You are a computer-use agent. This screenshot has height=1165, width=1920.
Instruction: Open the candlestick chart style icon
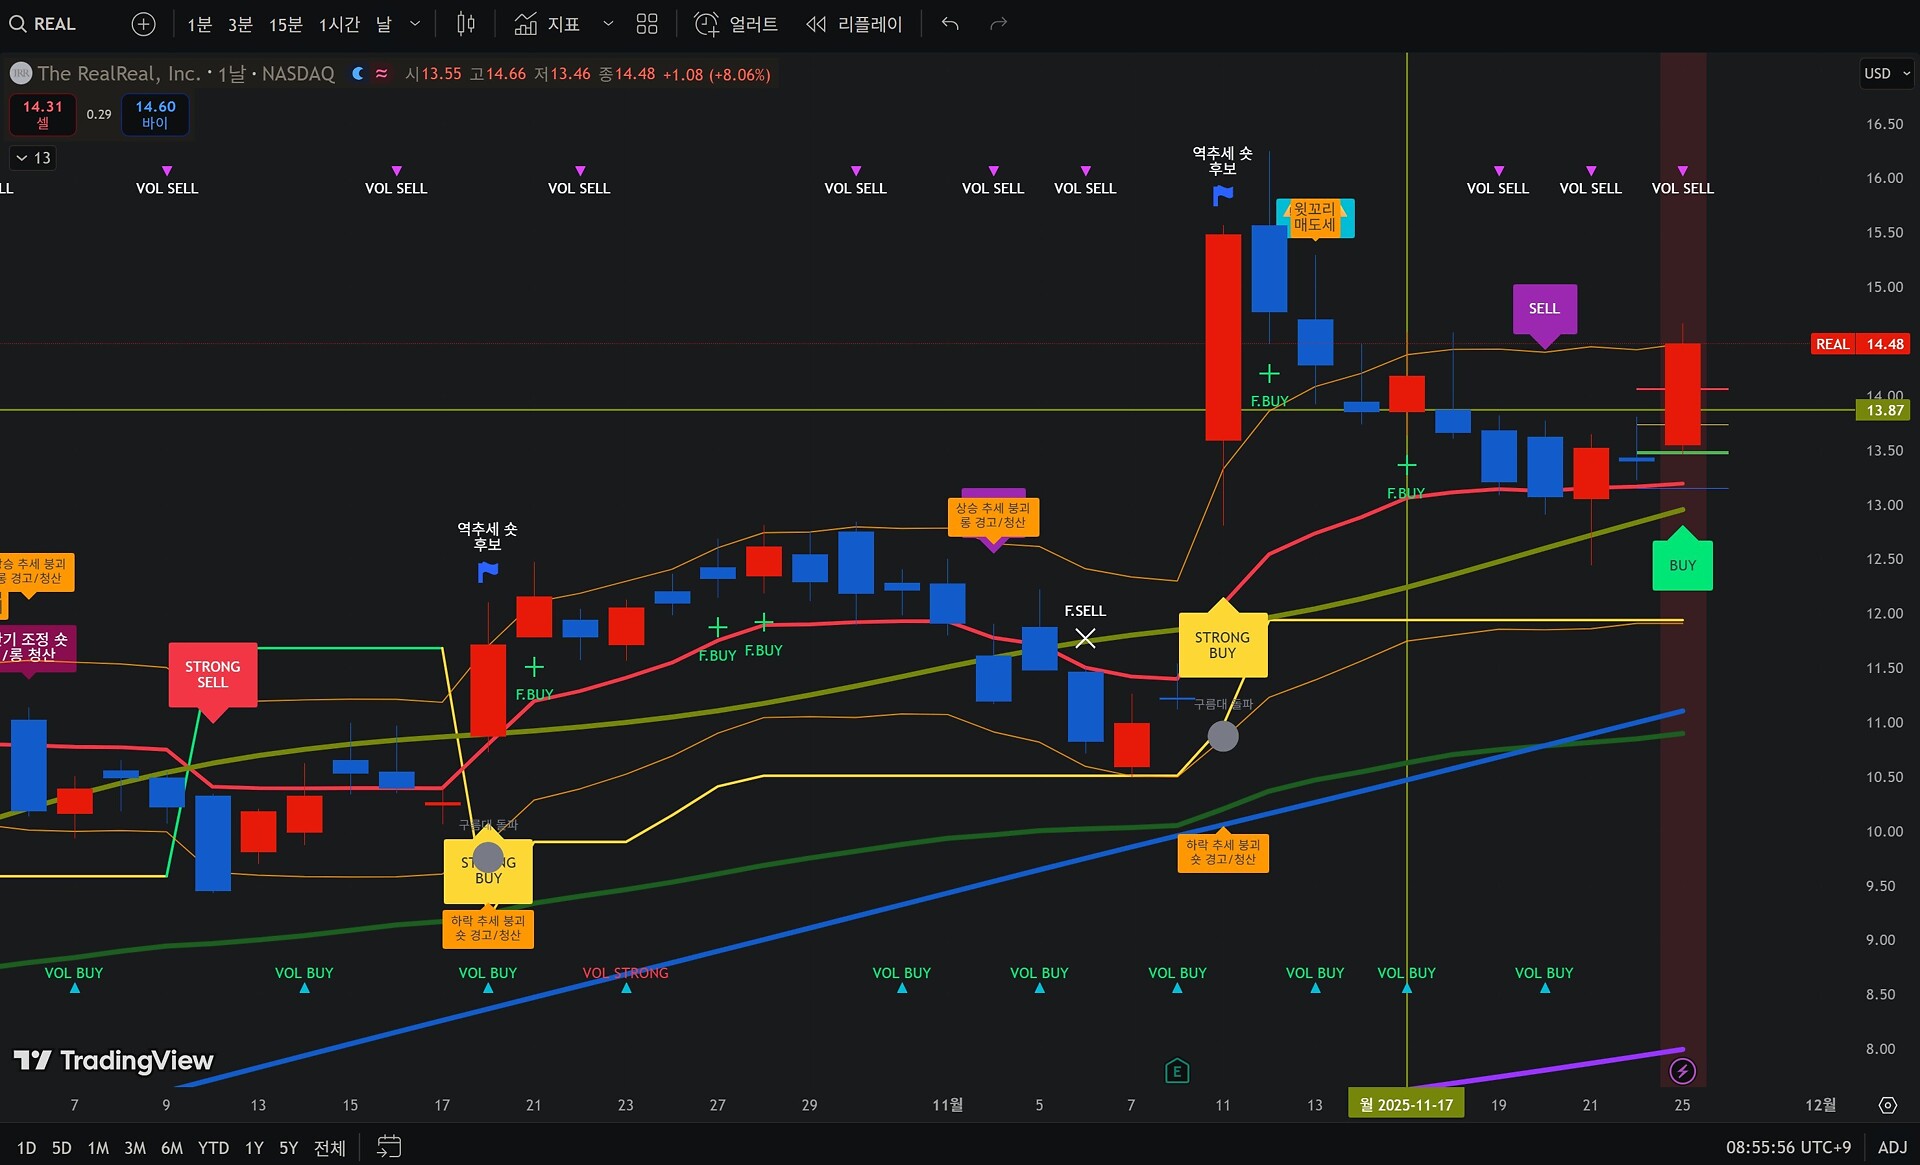[466, 24]
